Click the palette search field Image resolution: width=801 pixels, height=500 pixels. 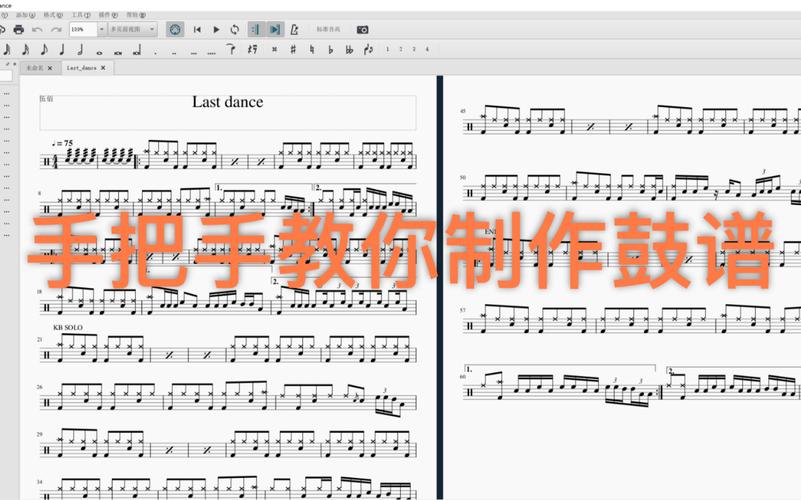[x=6, y=77]
